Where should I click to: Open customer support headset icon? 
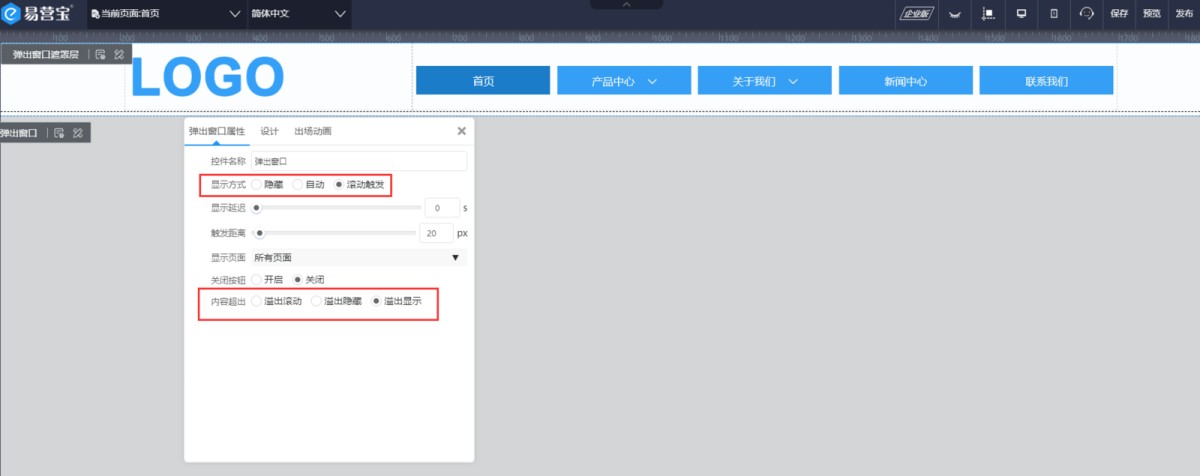pos(1087,14)
